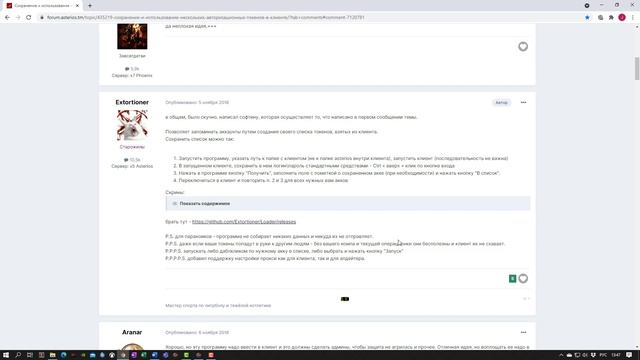Open Task View on taskbar
This screenshot has width=640, height=360.
29,355
